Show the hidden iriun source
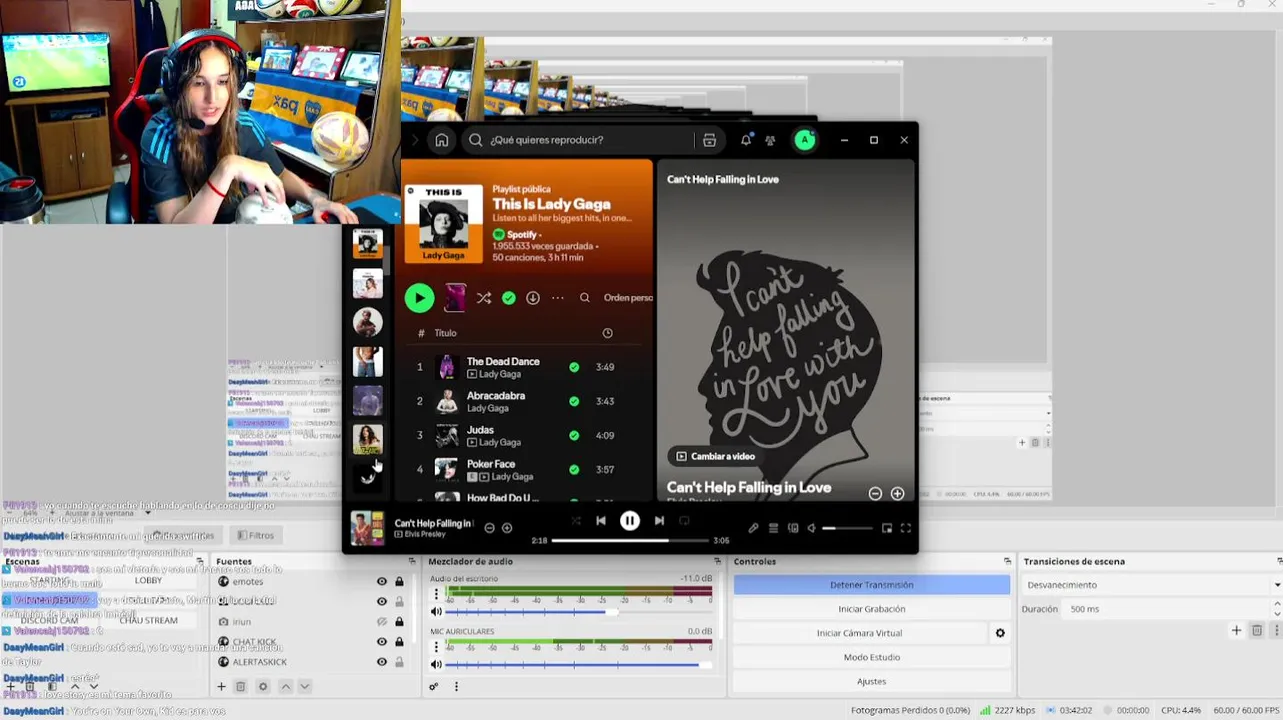The width and height of the screenshot is (1283, 720). [381, 622]
